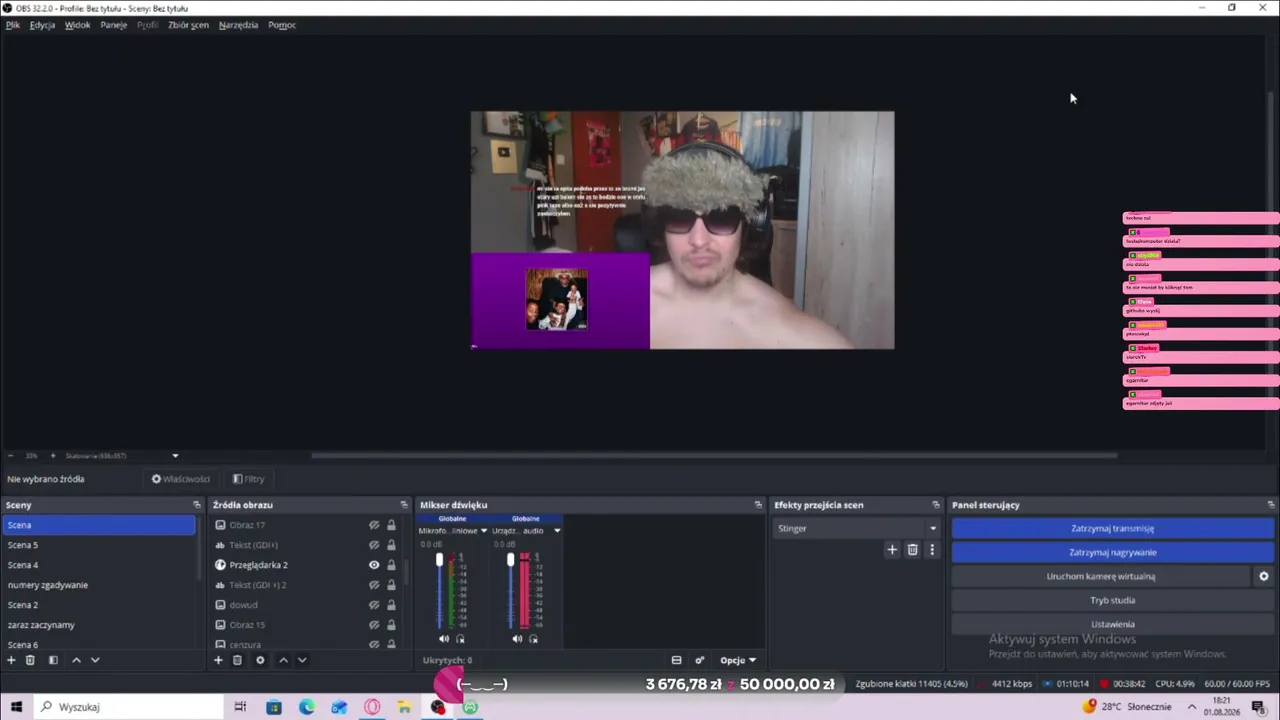Open the Zbiór scen menu
1280x720 pixels.
(x=188, y=25)
